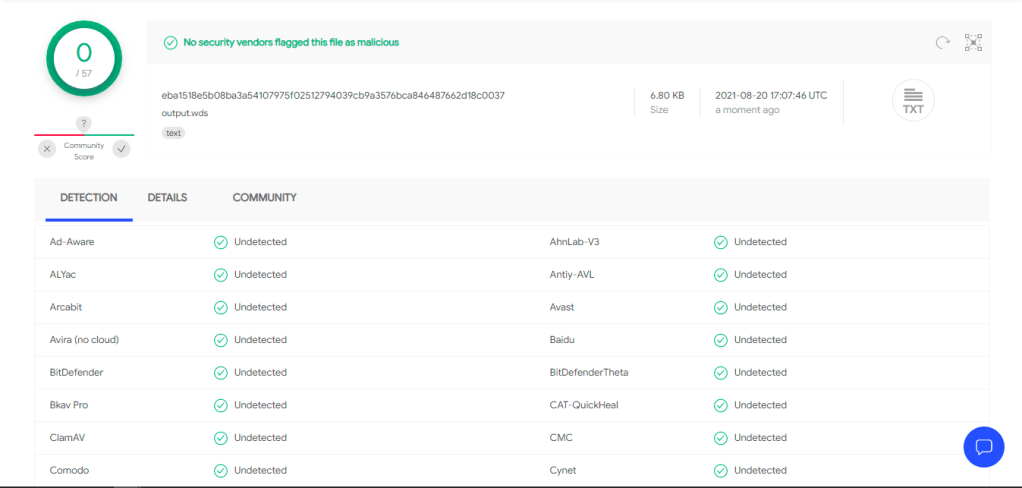Click the reanalyze file refresh icon

941,42
